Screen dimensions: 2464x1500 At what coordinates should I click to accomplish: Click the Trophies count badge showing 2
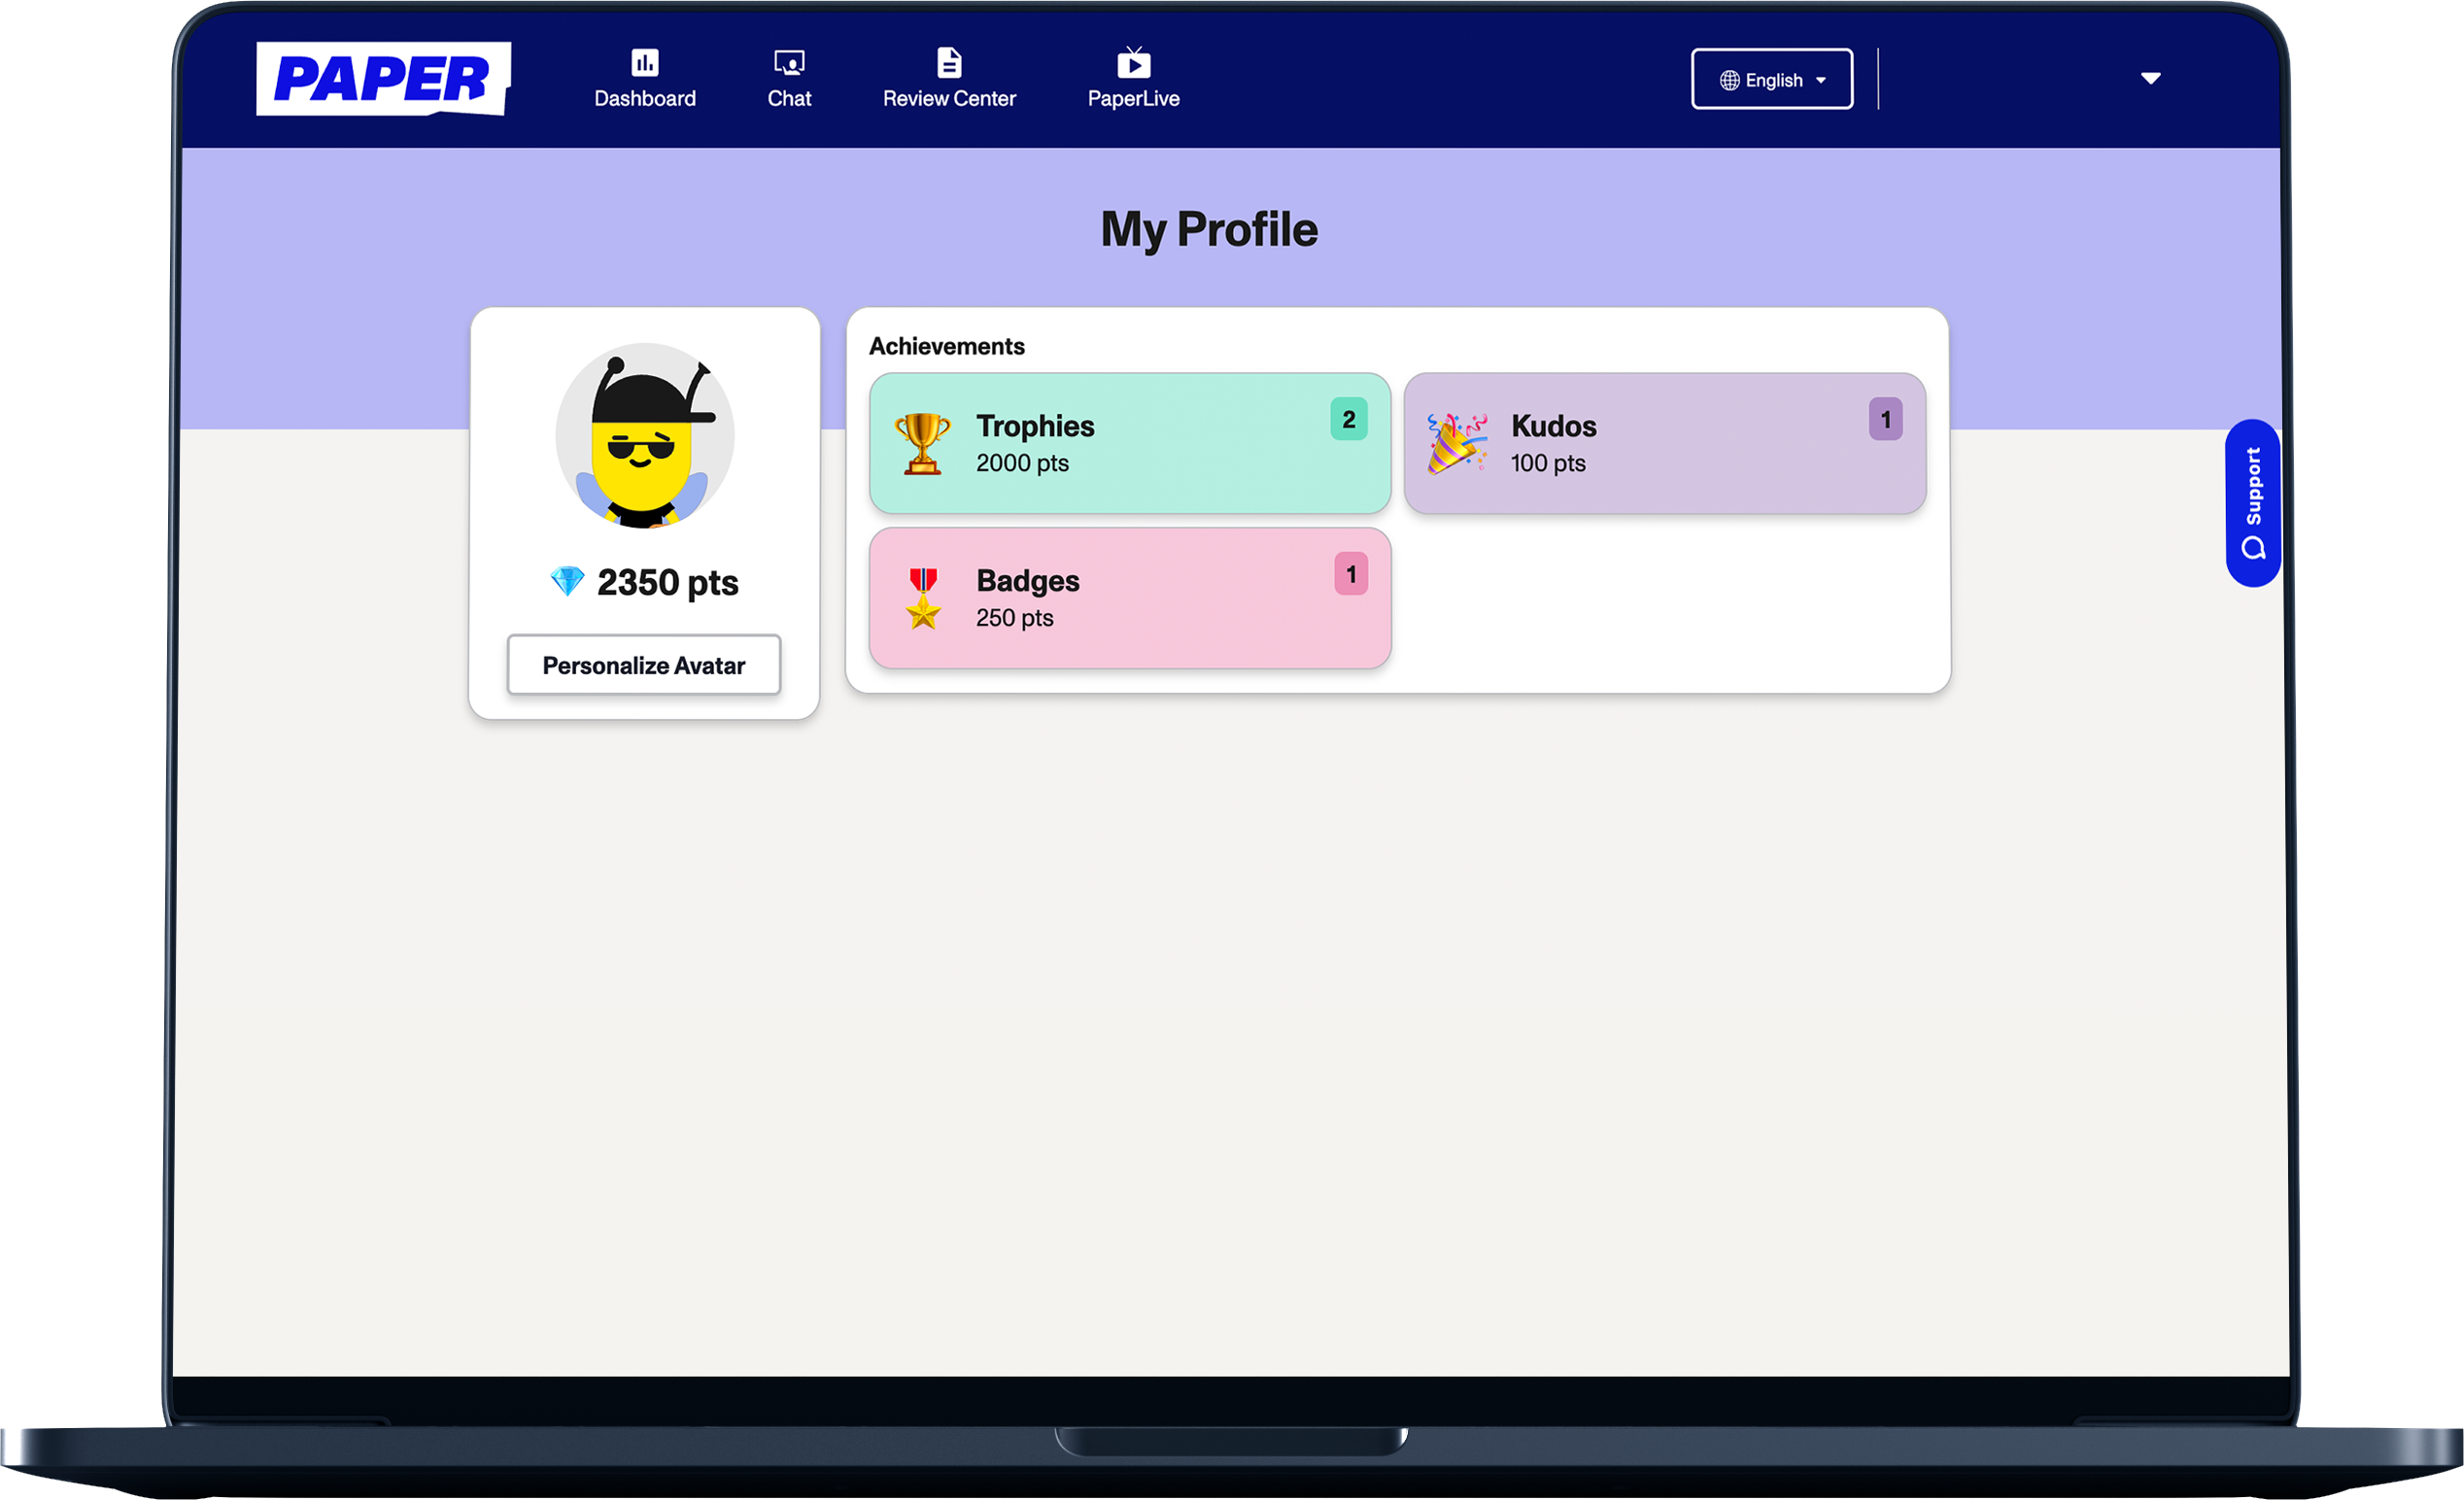[1348, 419]
